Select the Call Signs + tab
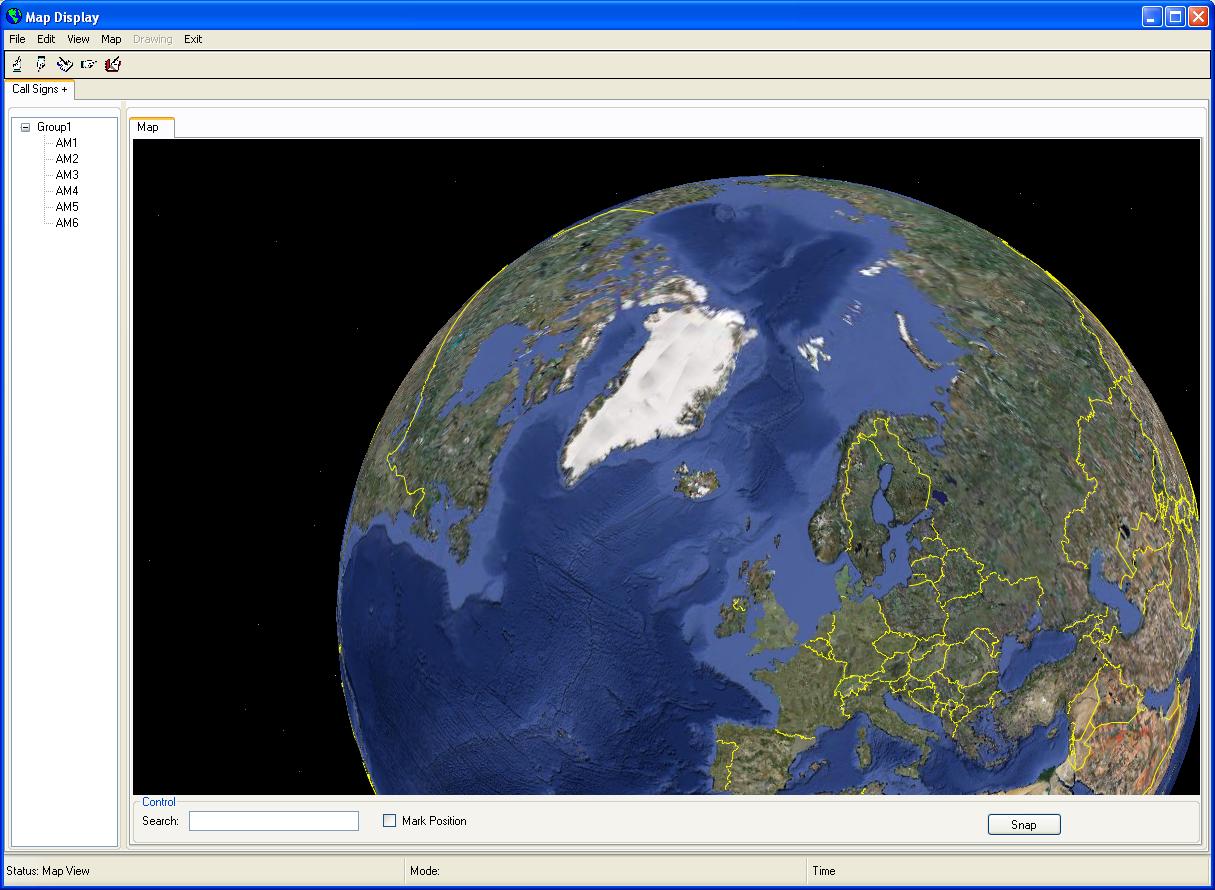1215x890 pixels. click(40, 89)
